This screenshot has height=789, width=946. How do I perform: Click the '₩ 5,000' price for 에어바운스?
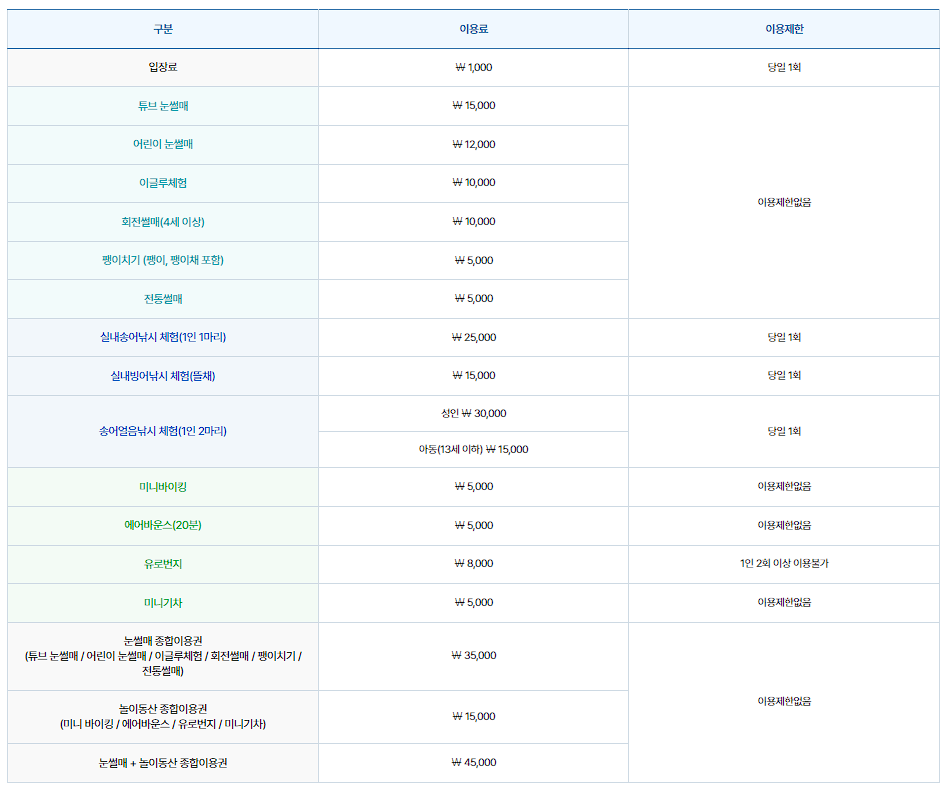point(474,525)
